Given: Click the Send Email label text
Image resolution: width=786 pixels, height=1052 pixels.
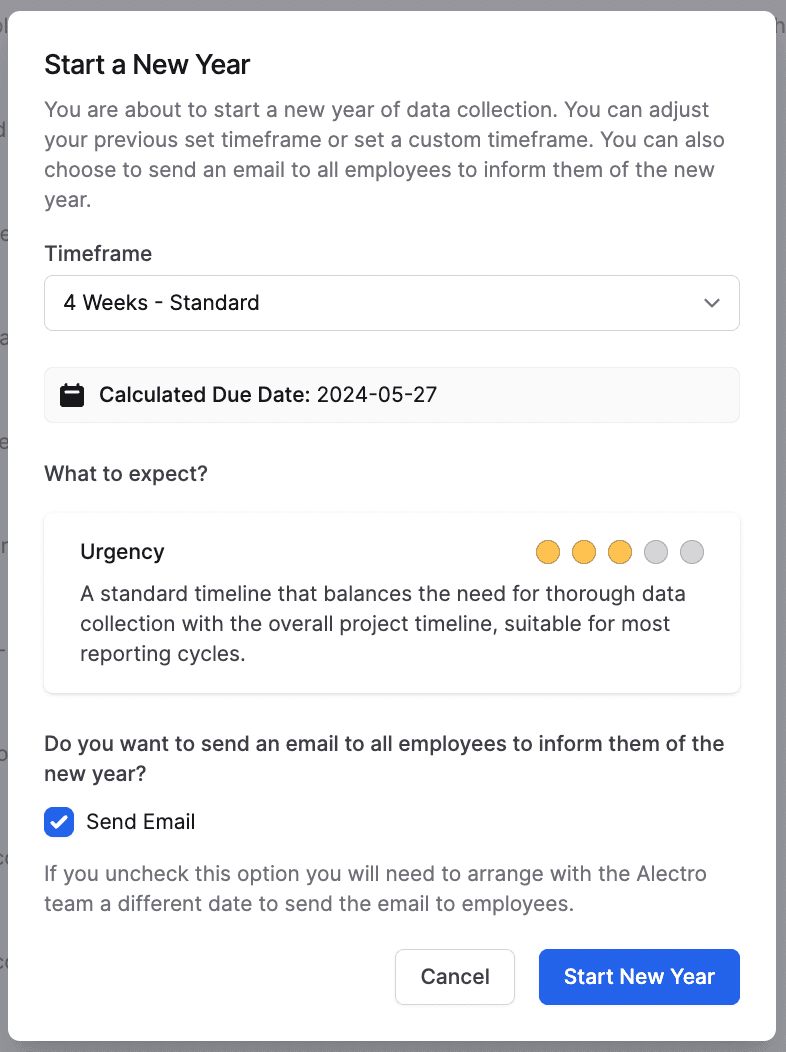Looking at the screenshot, I should pos(141,822).
